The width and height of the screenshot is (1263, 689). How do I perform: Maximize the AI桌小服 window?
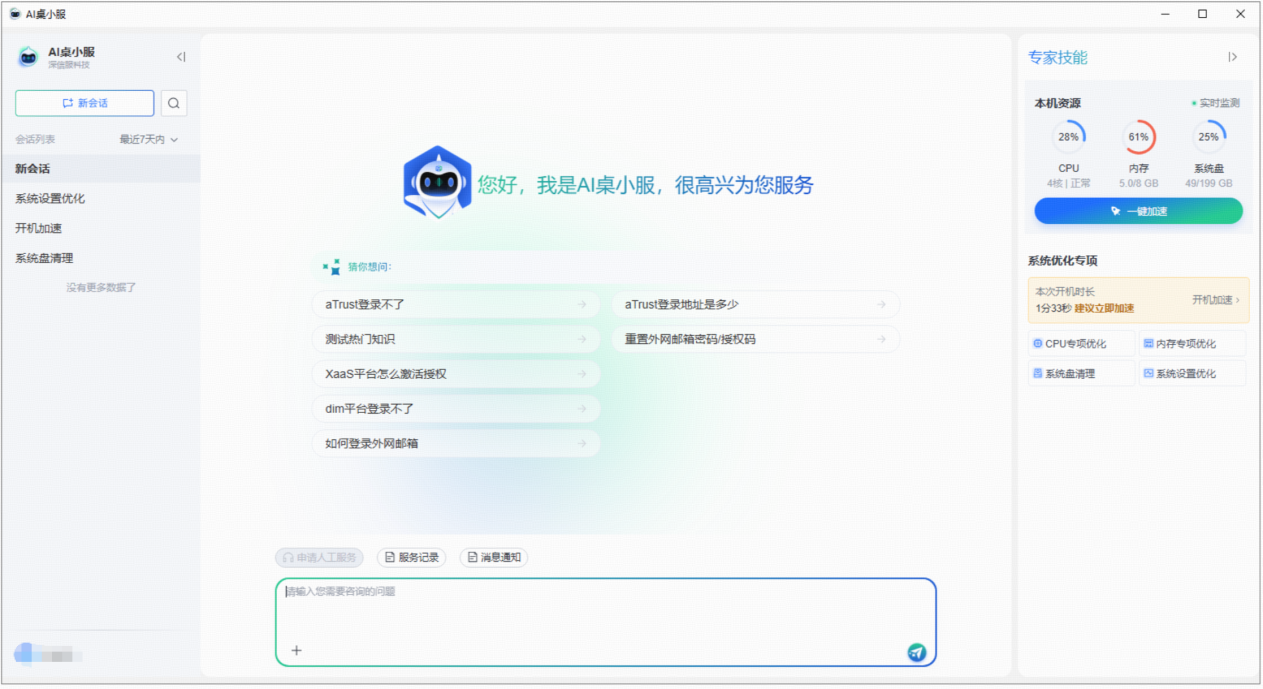(x=1202, y=14)
